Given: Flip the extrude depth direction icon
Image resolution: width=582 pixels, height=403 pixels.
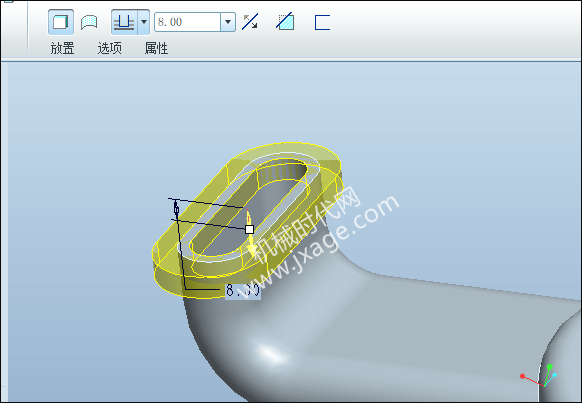Looking at the screenshot, I should (x=250, y=22).
